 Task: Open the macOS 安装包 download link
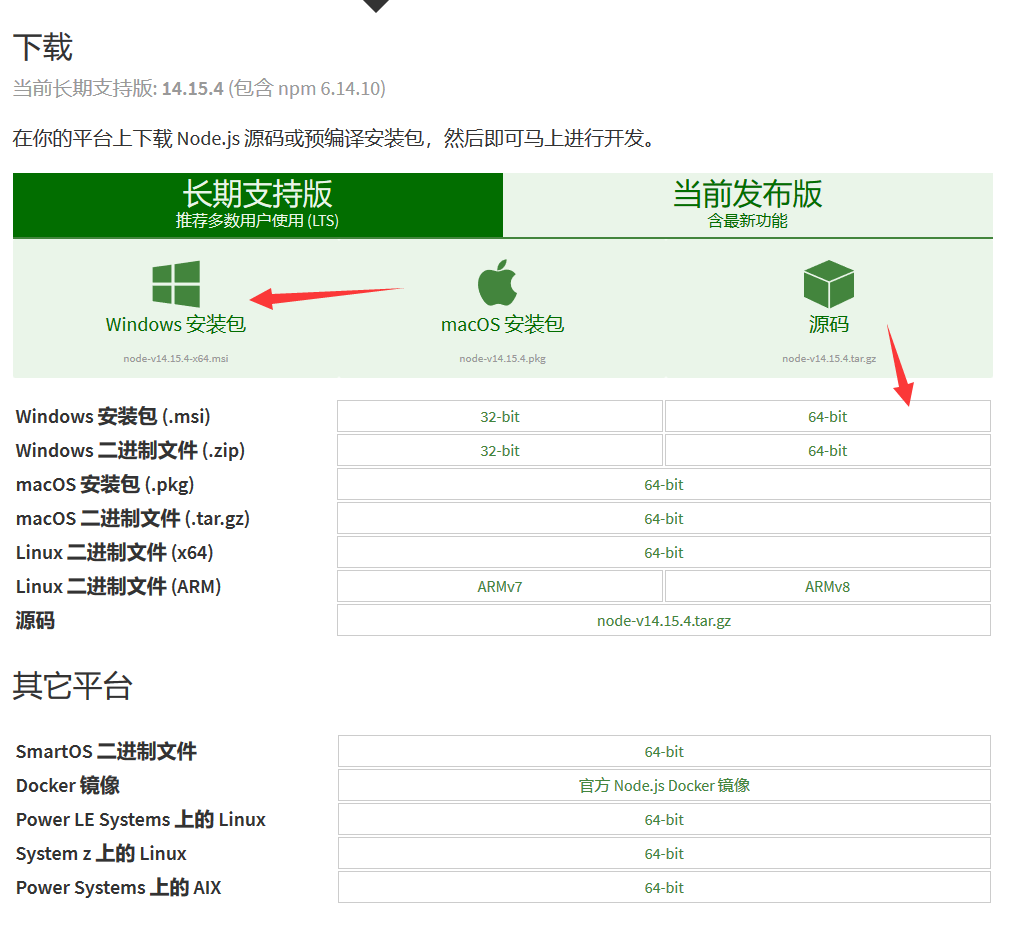502,324
